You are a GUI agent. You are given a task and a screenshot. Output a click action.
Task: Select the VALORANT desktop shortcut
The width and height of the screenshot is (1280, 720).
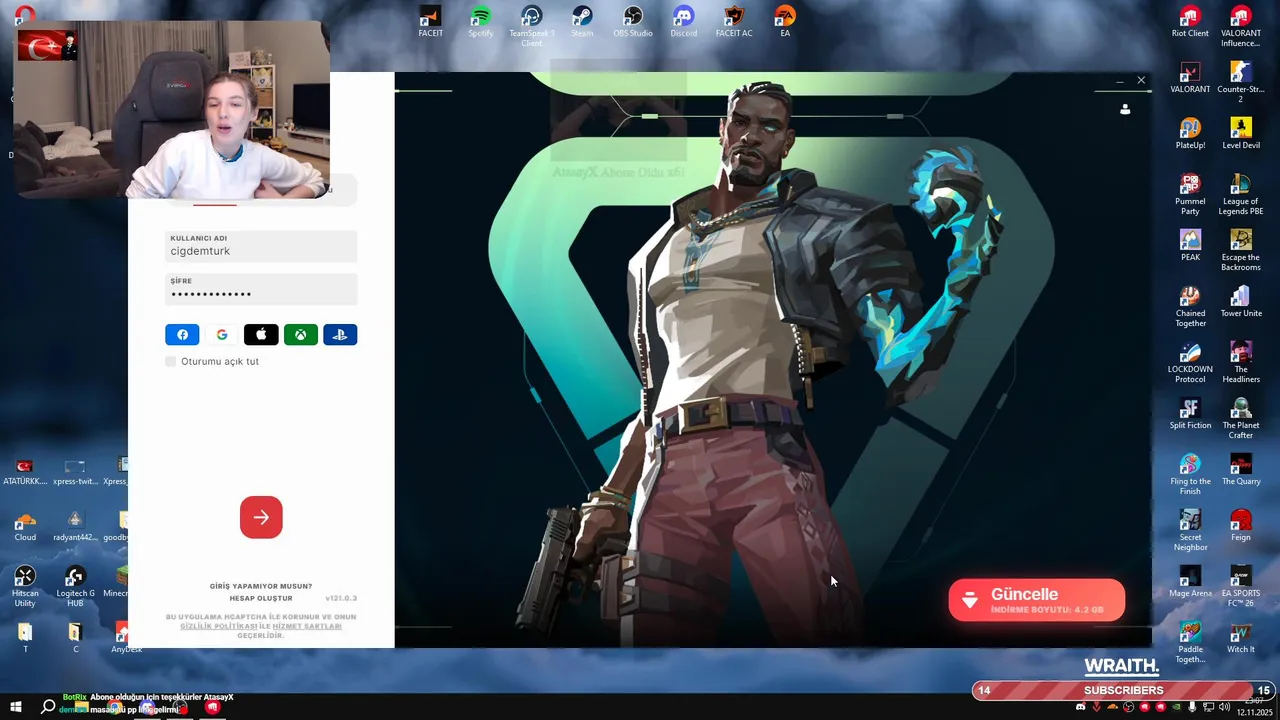point(1190,78)
